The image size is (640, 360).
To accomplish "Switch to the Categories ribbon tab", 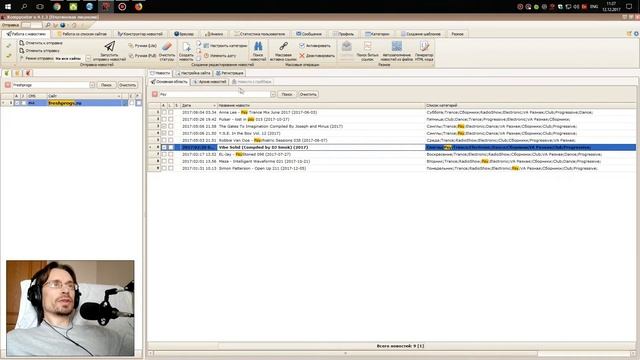I will [x=377, y=34].
